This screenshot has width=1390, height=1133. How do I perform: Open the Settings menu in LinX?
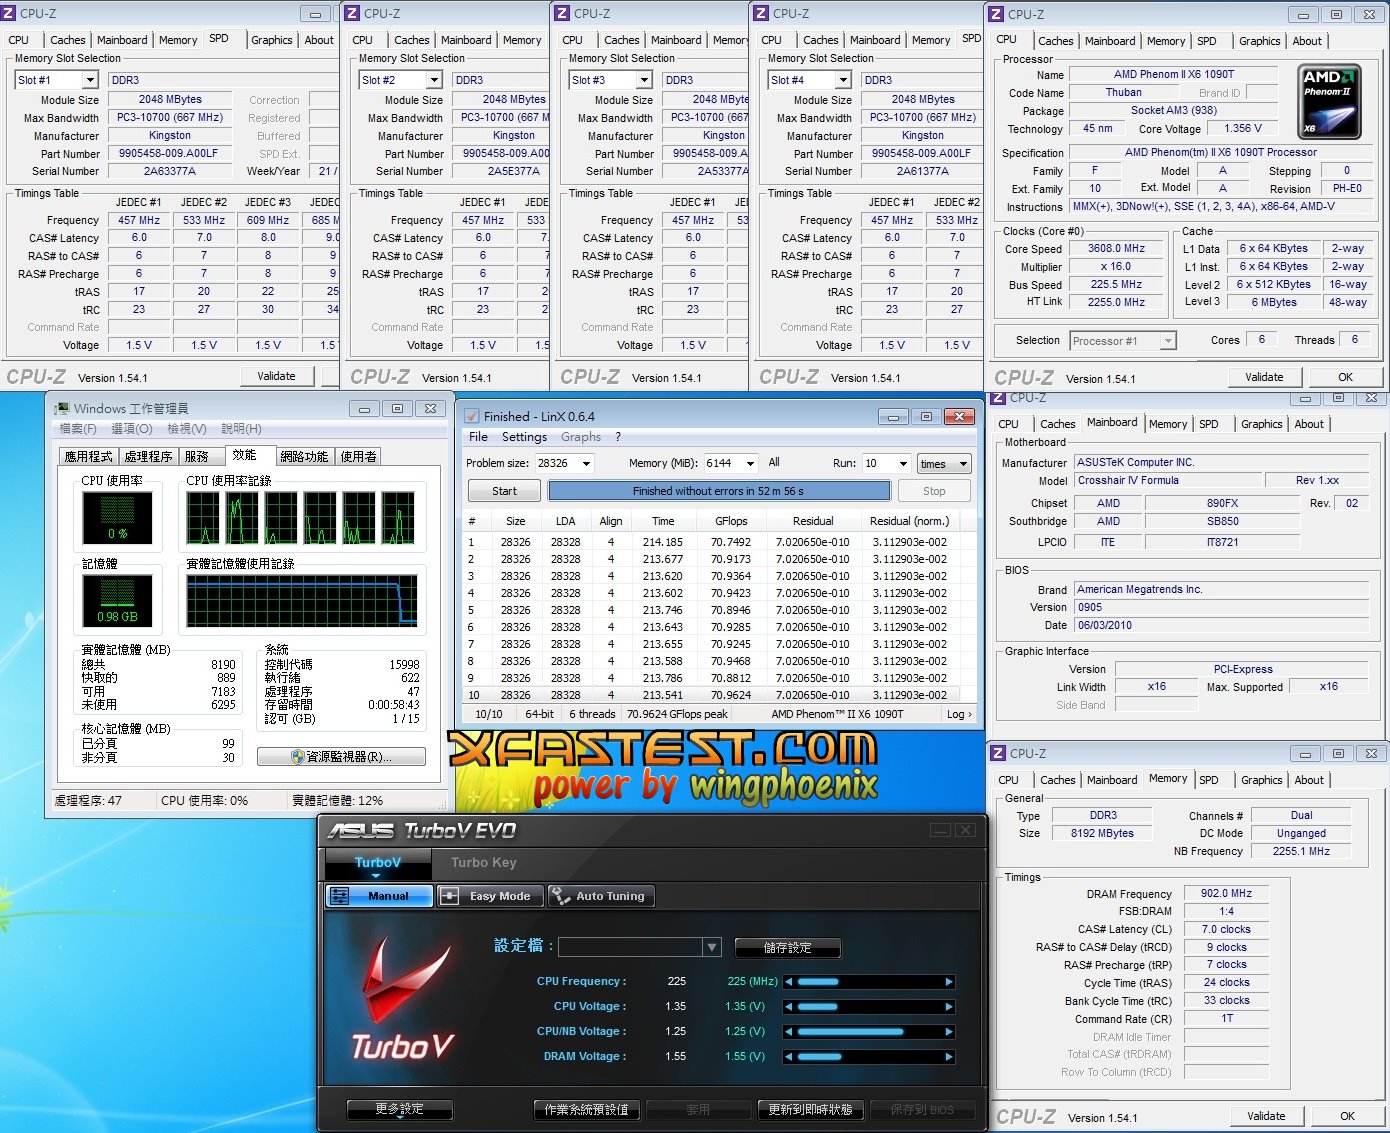(x=524, y=437)
